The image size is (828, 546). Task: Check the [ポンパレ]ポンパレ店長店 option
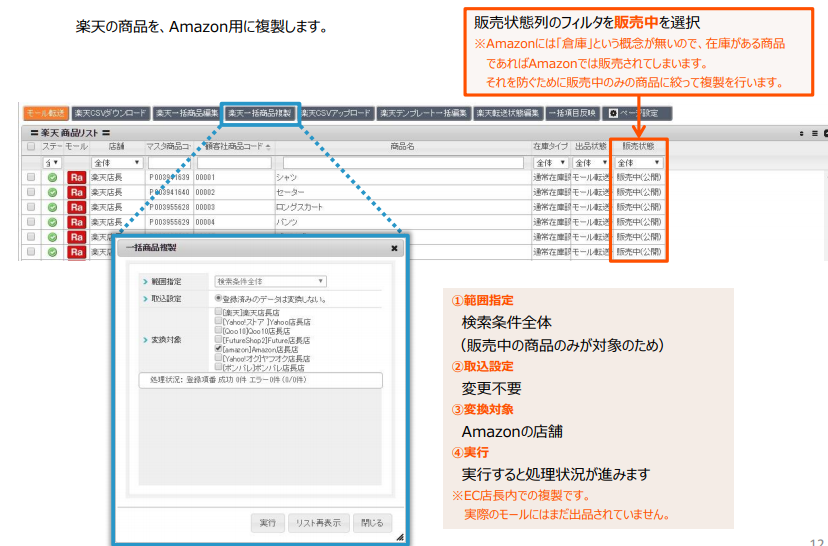point(218,366)
